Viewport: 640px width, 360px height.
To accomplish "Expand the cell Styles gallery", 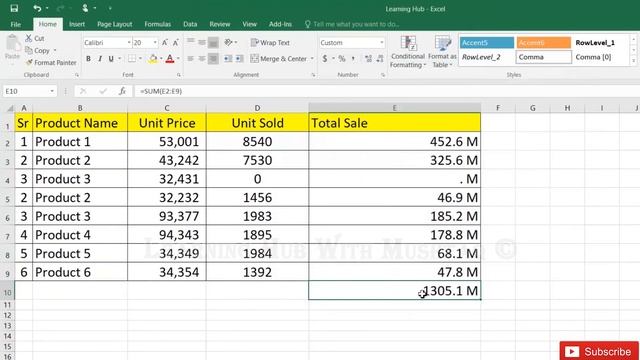I will click(633, 61).
